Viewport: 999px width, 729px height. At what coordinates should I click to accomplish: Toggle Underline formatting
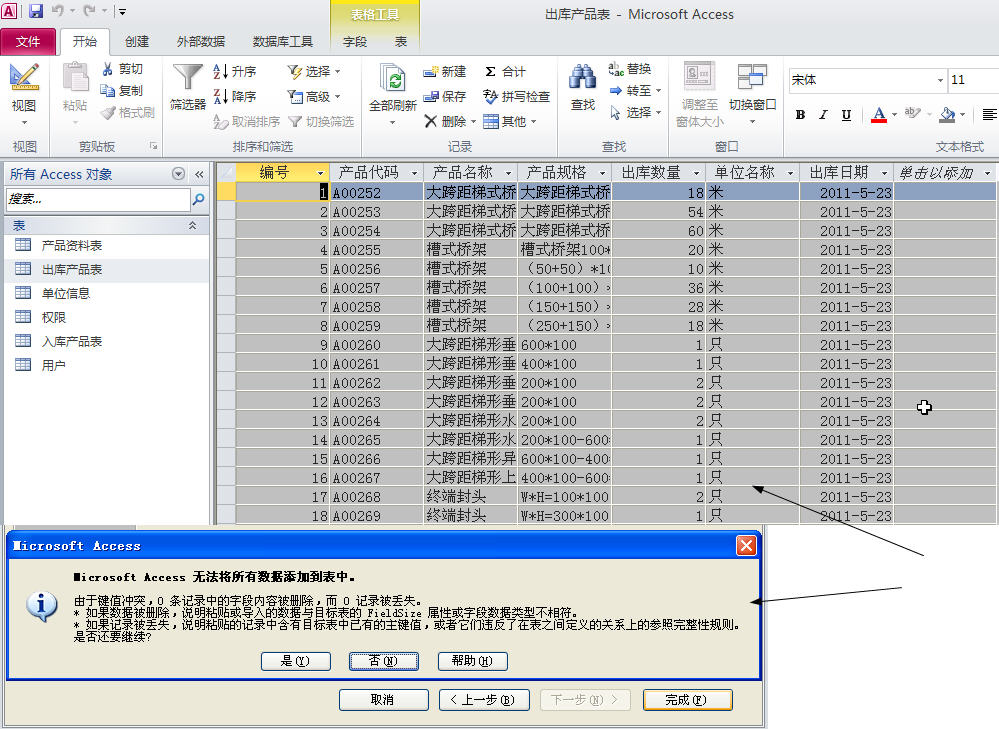click(846, 115)
